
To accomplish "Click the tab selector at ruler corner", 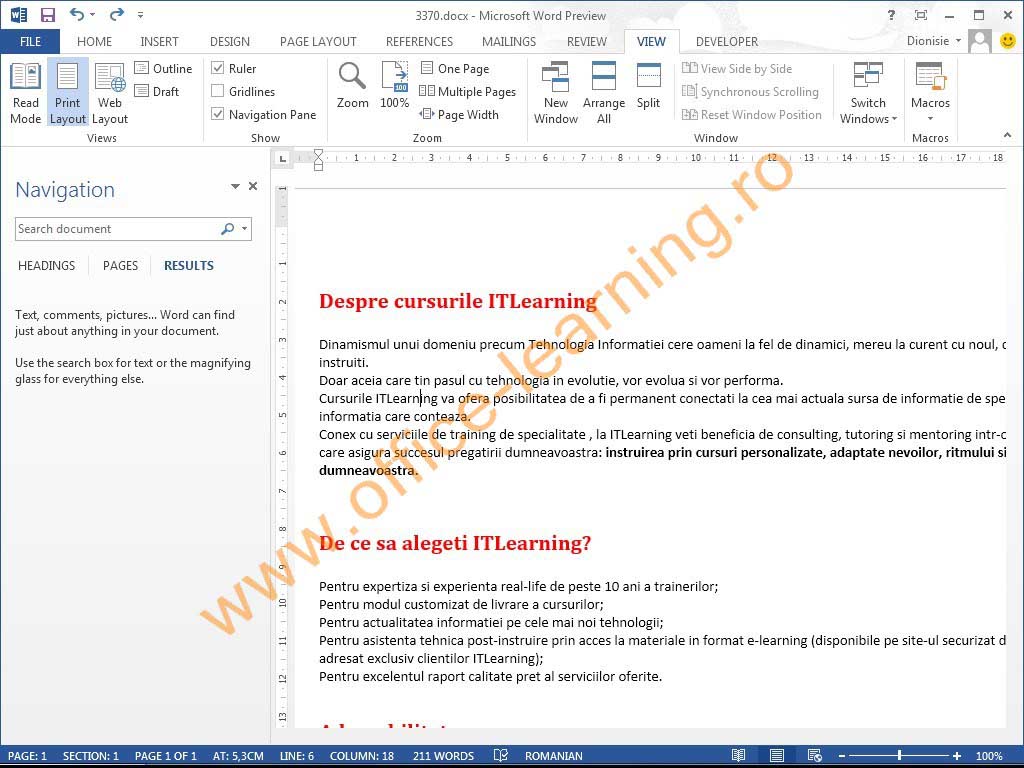I will tap(282, 158).
